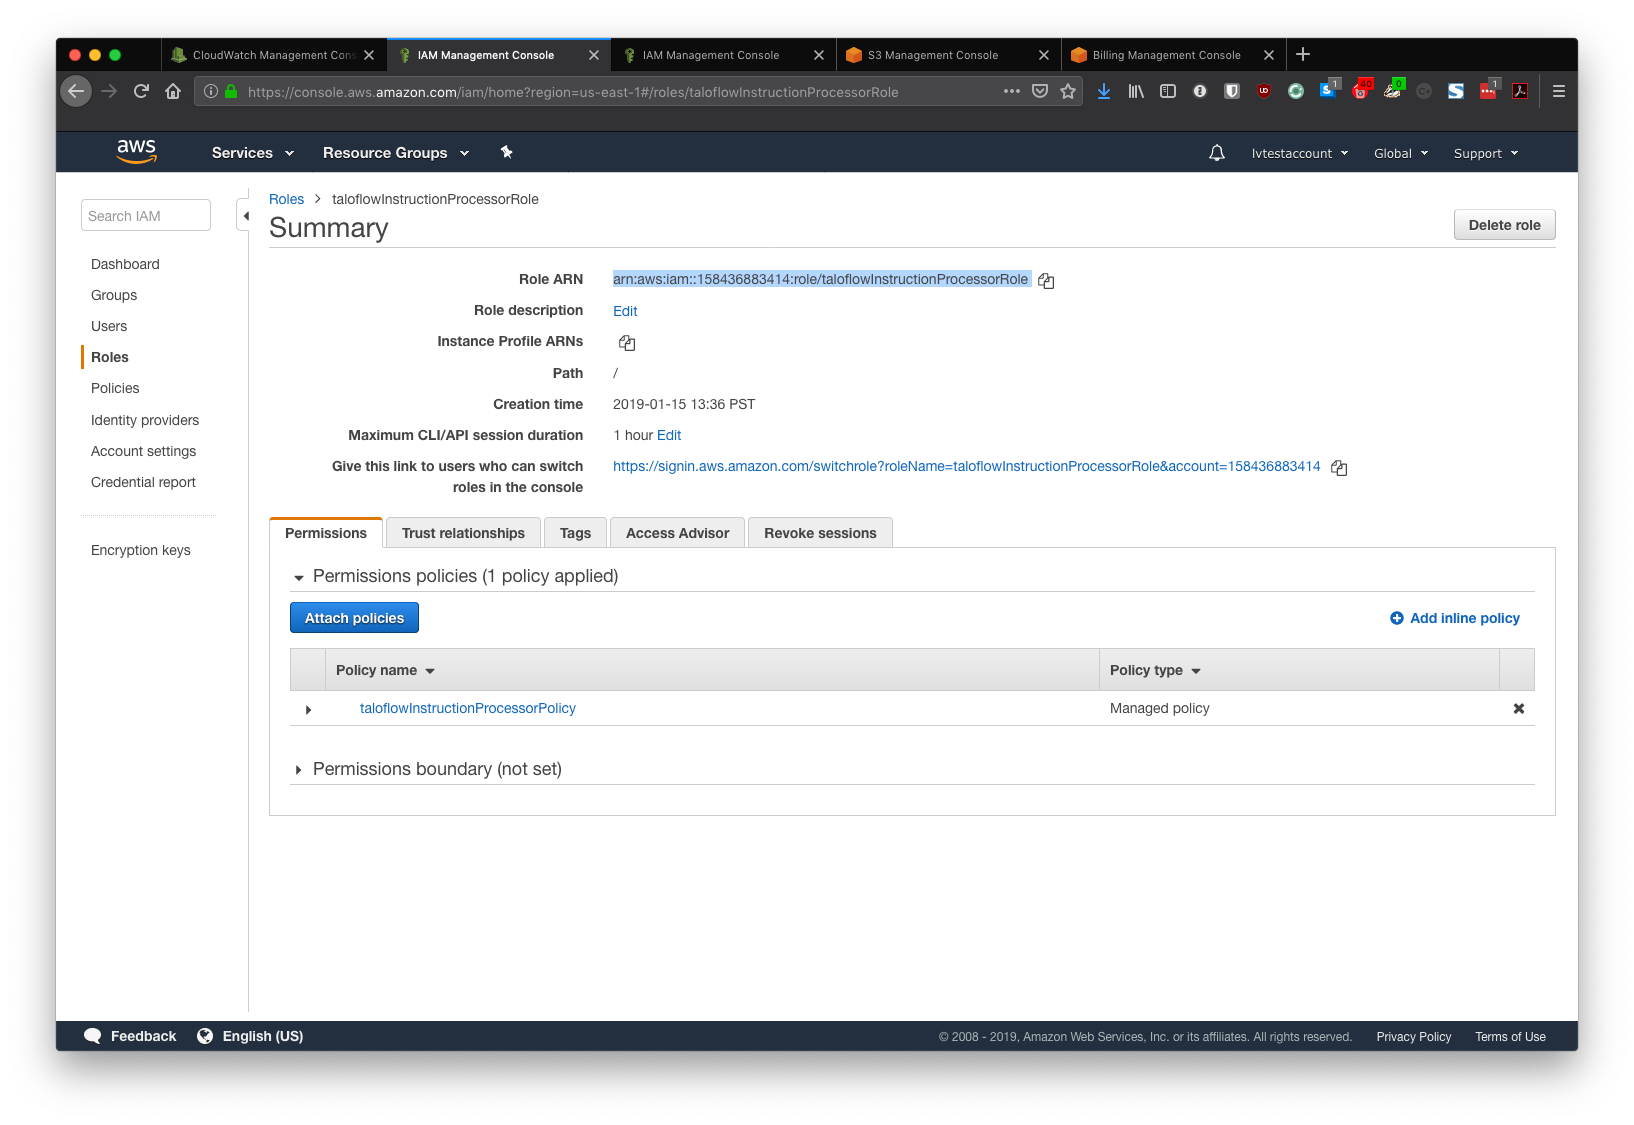Open page actions three-dot menu
This screenshot has width=1634, height=1125.
[x=1012, y=91]
